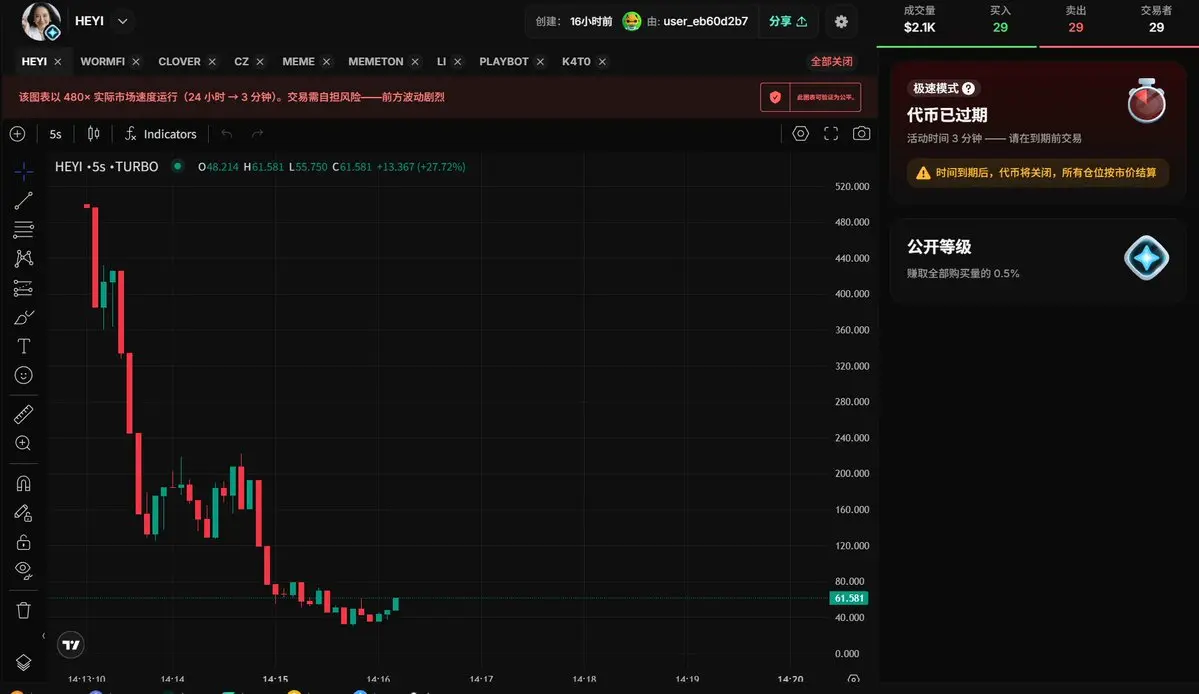Choose the pattern drawing tool
Screen dimensions: 1199x694
[24, 258]
